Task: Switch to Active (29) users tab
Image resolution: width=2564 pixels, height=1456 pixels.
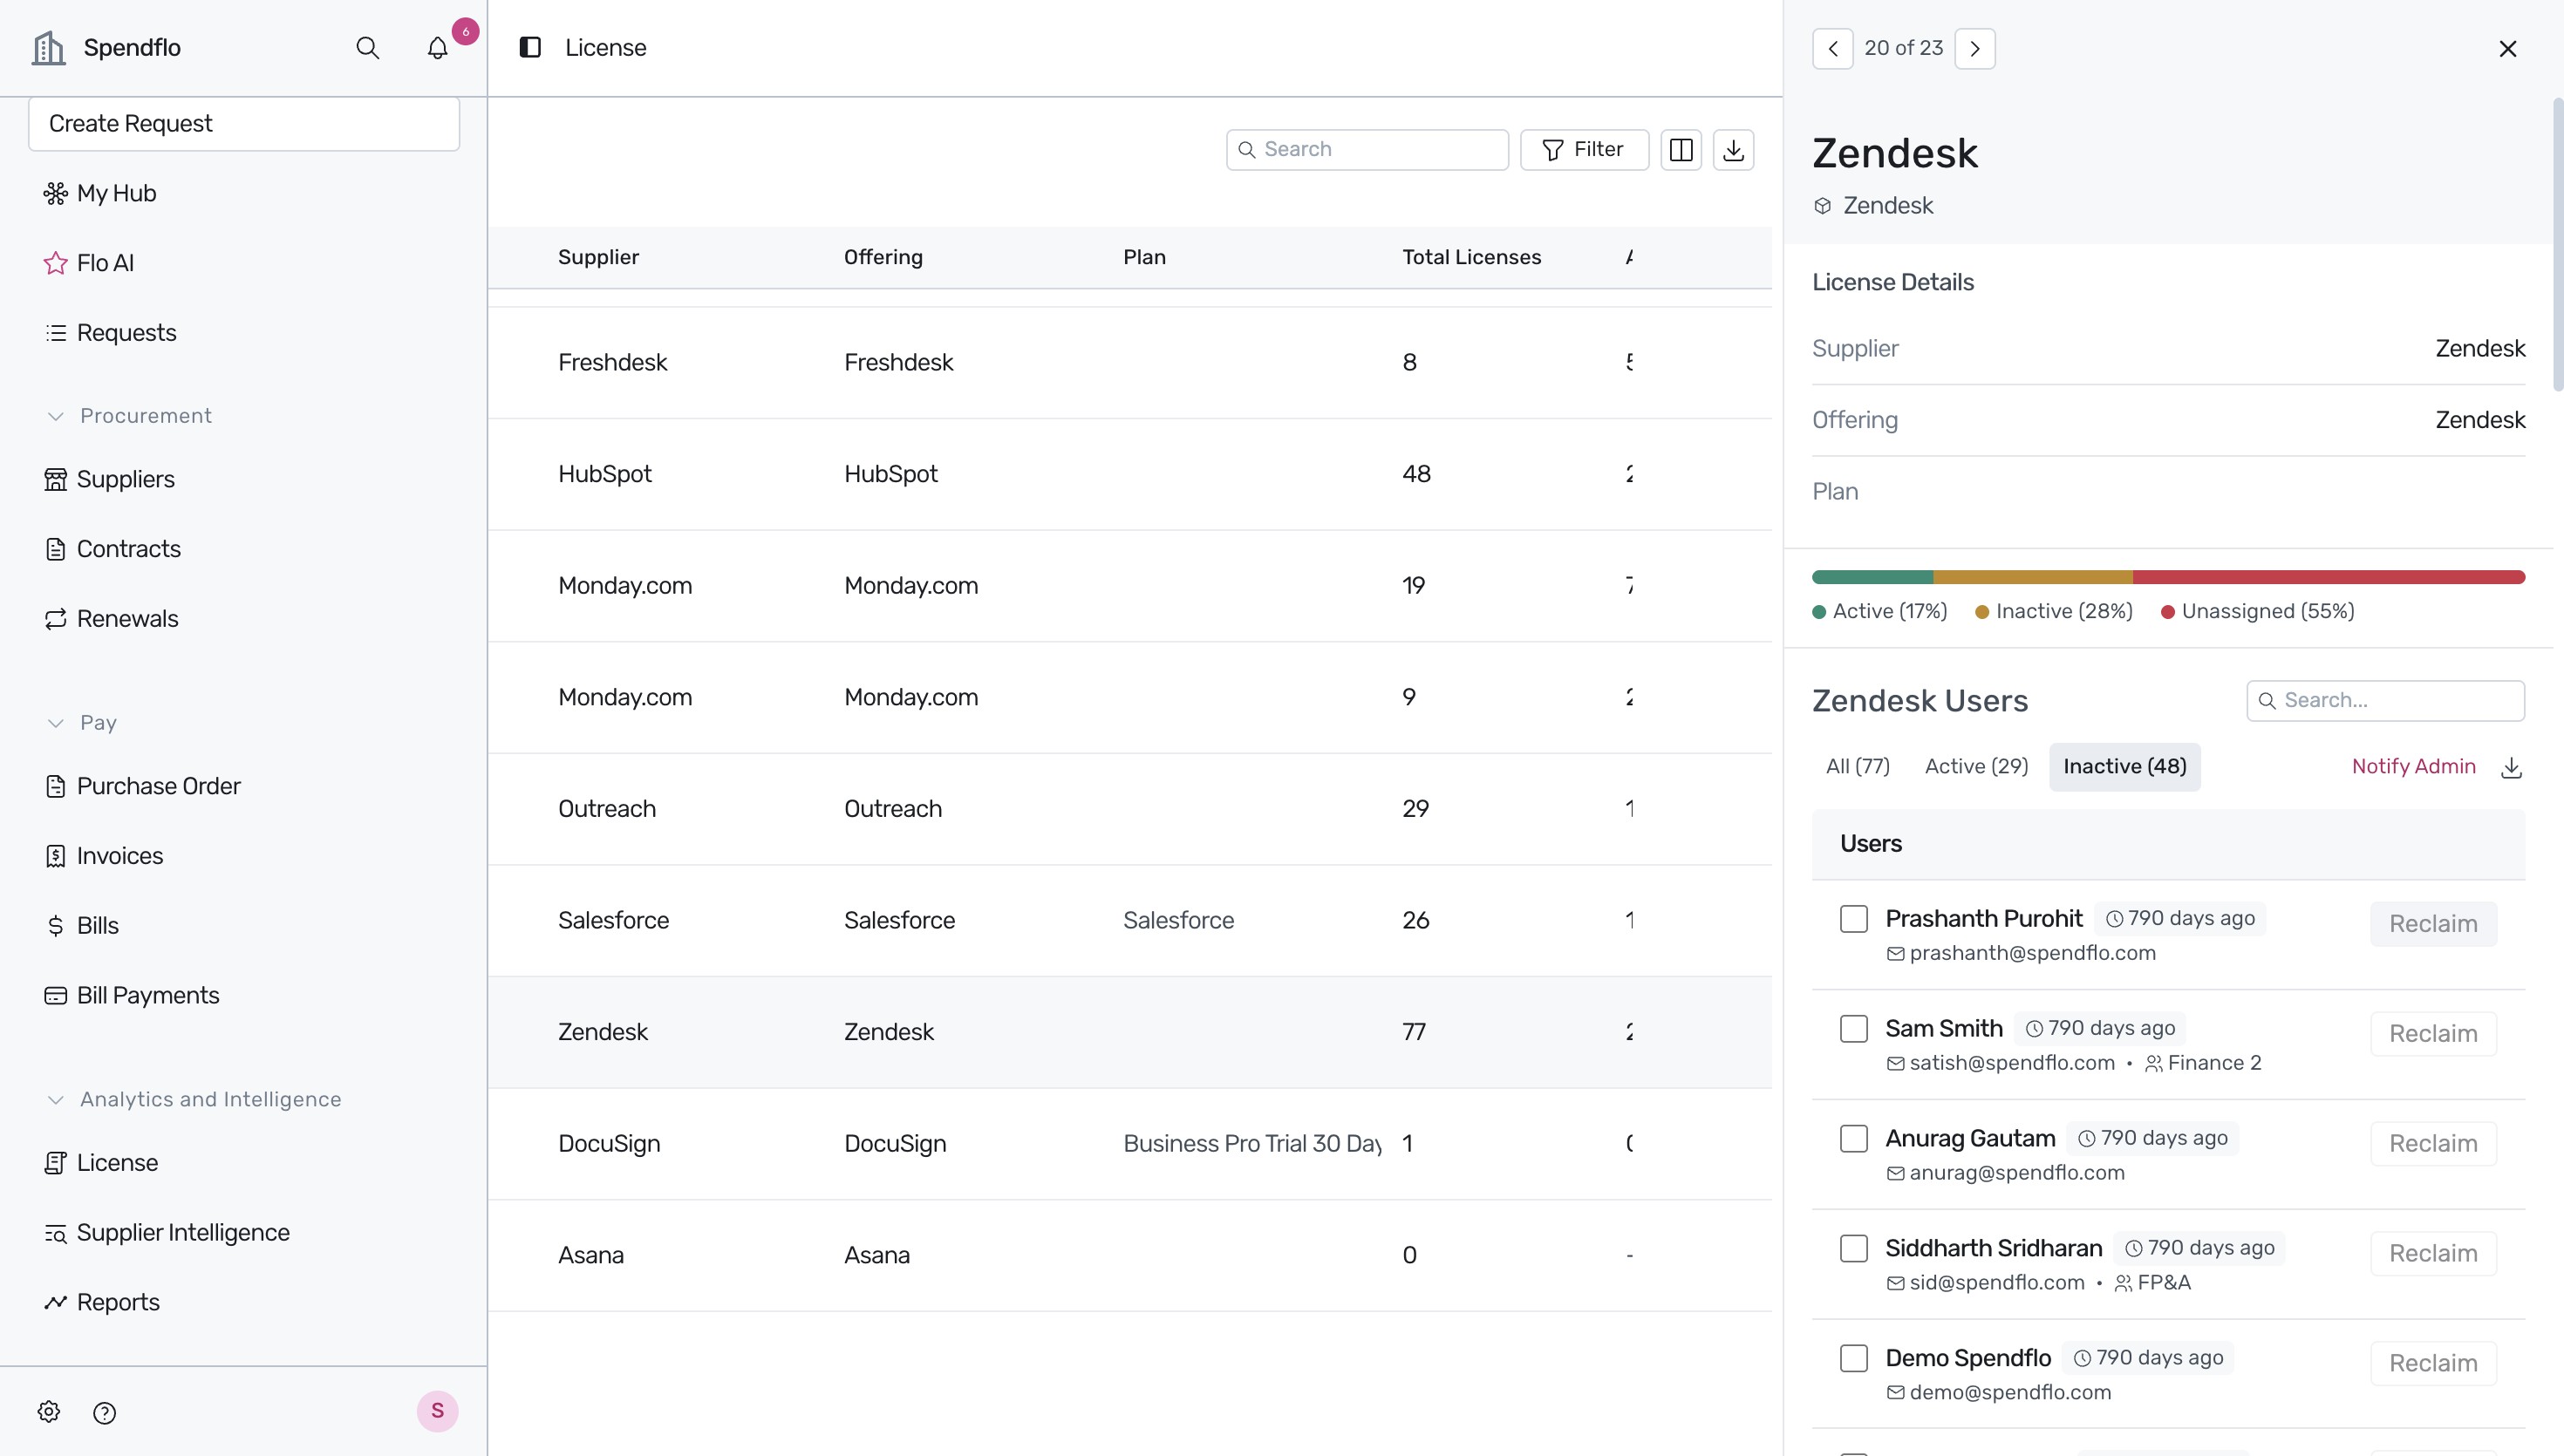Action: point(1976,767)
